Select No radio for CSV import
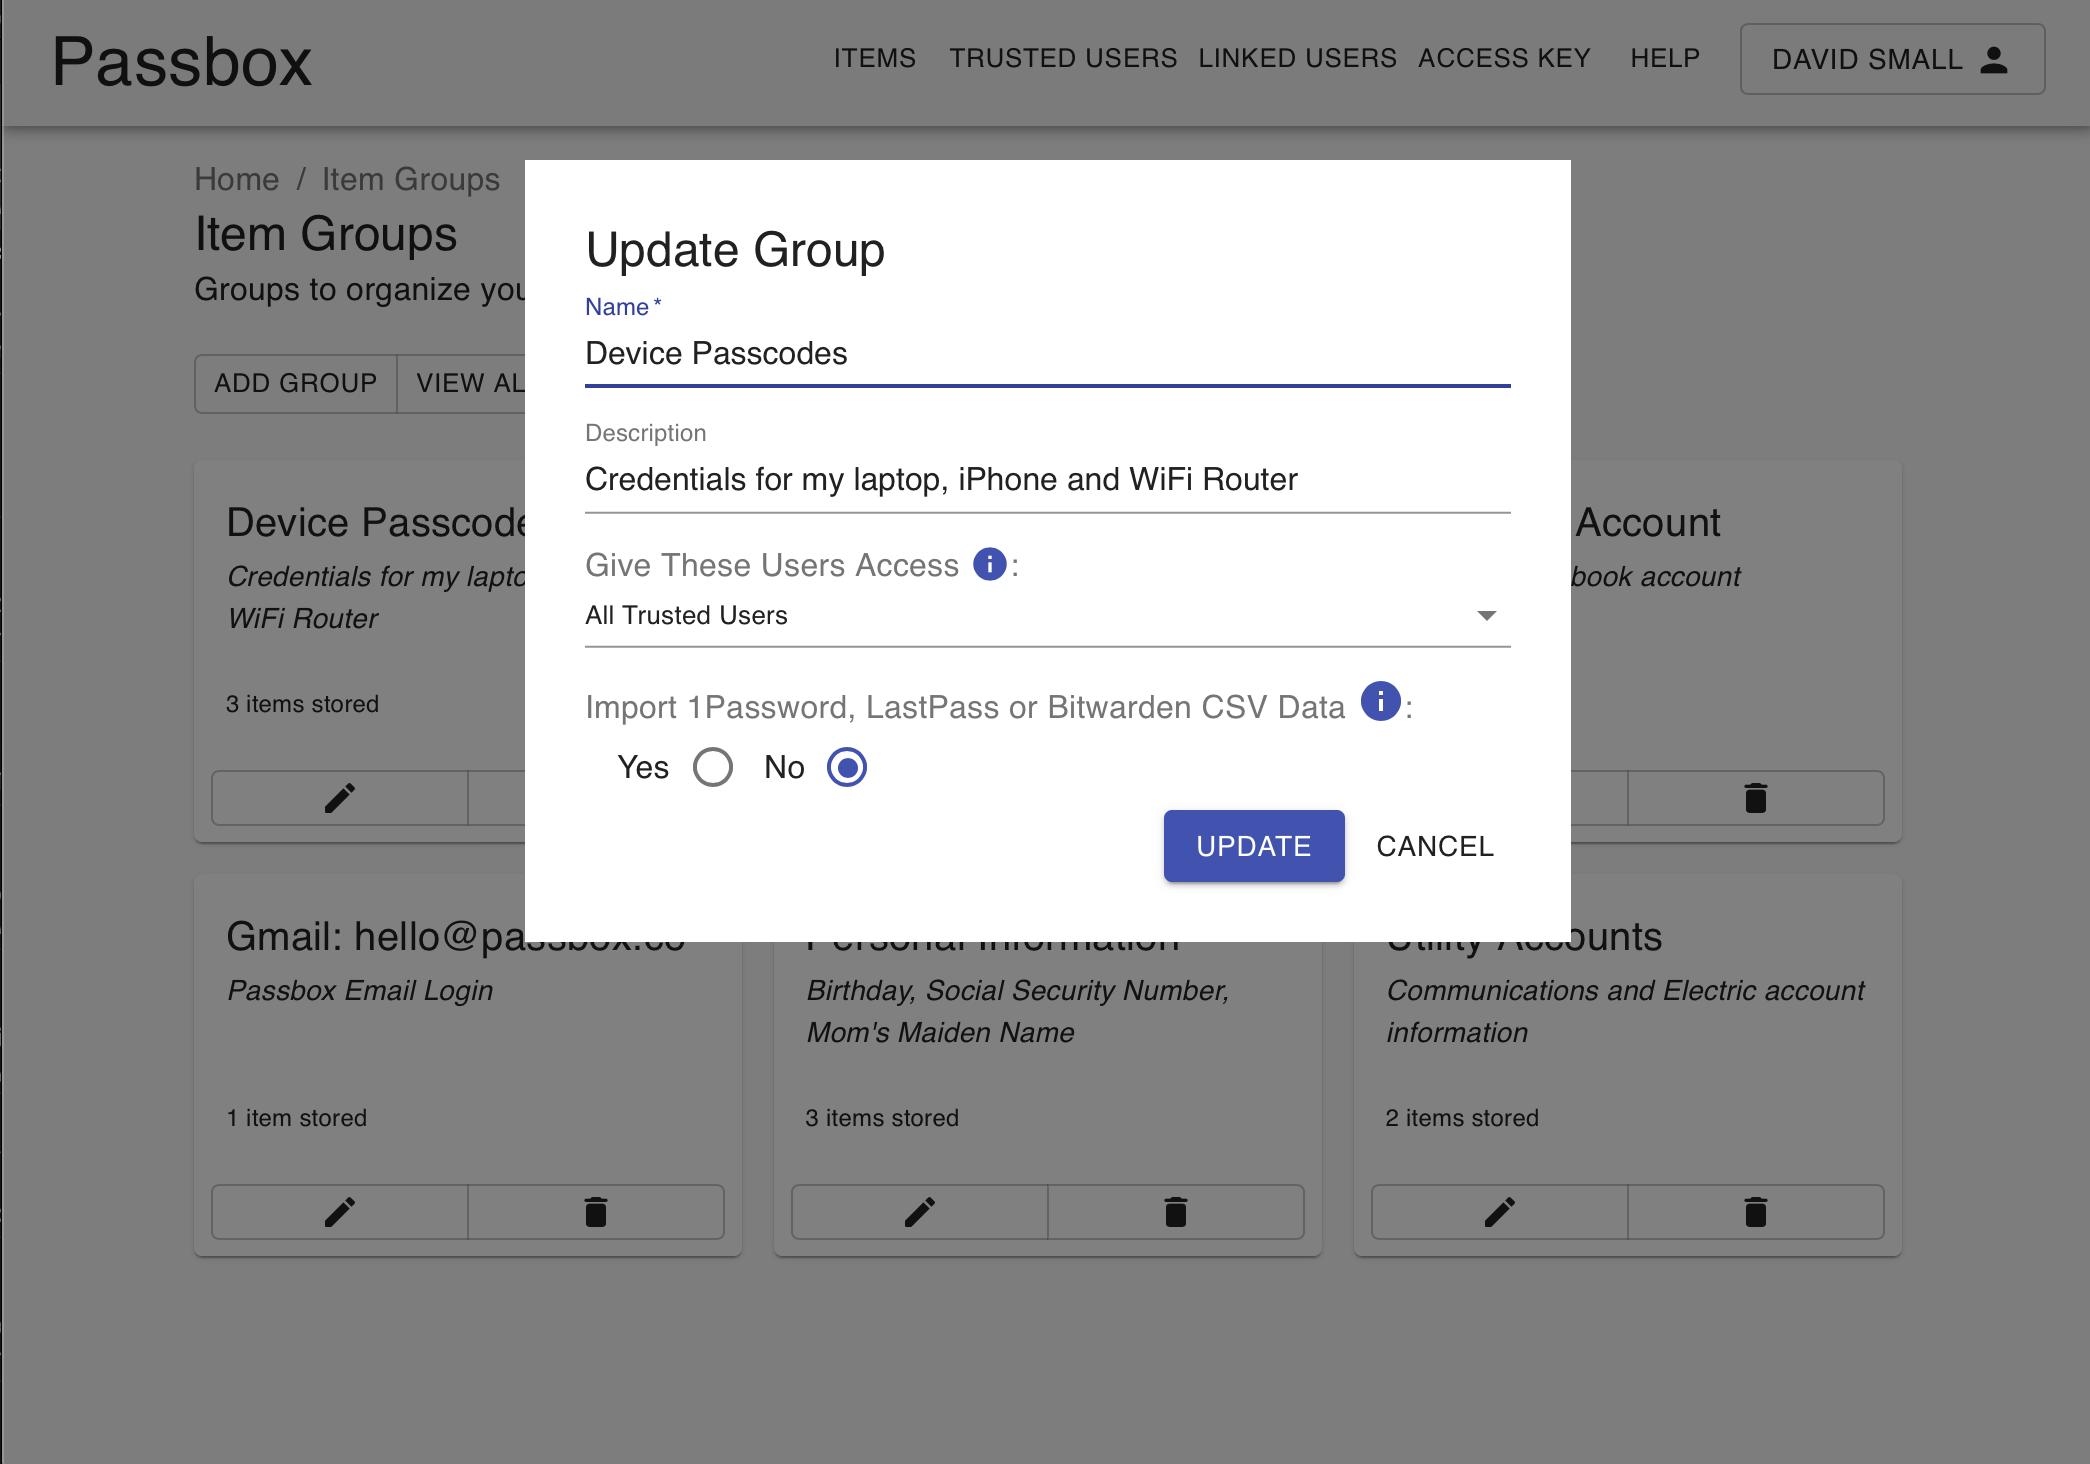Image resolution: width=2090 pixels, height=1464 pixels. pos(847,767)
